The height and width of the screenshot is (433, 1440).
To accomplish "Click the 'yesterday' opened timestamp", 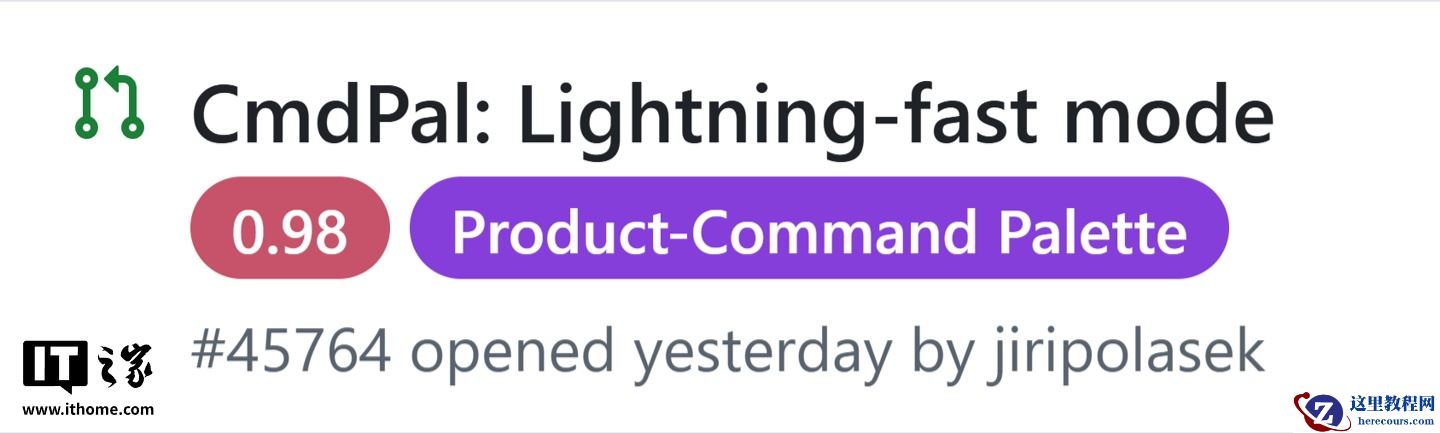I will pos(761,353).
